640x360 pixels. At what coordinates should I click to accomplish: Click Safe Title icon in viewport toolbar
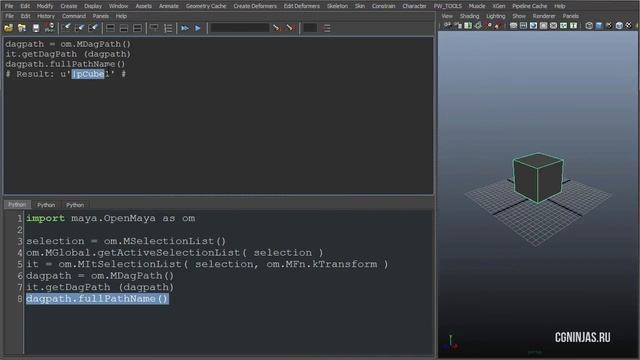point(573,25)
